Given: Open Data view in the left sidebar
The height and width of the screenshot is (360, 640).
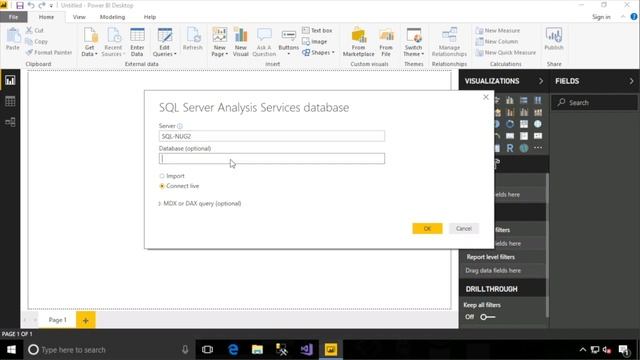Looking at the screenshot, I should [x=10, y=101].
